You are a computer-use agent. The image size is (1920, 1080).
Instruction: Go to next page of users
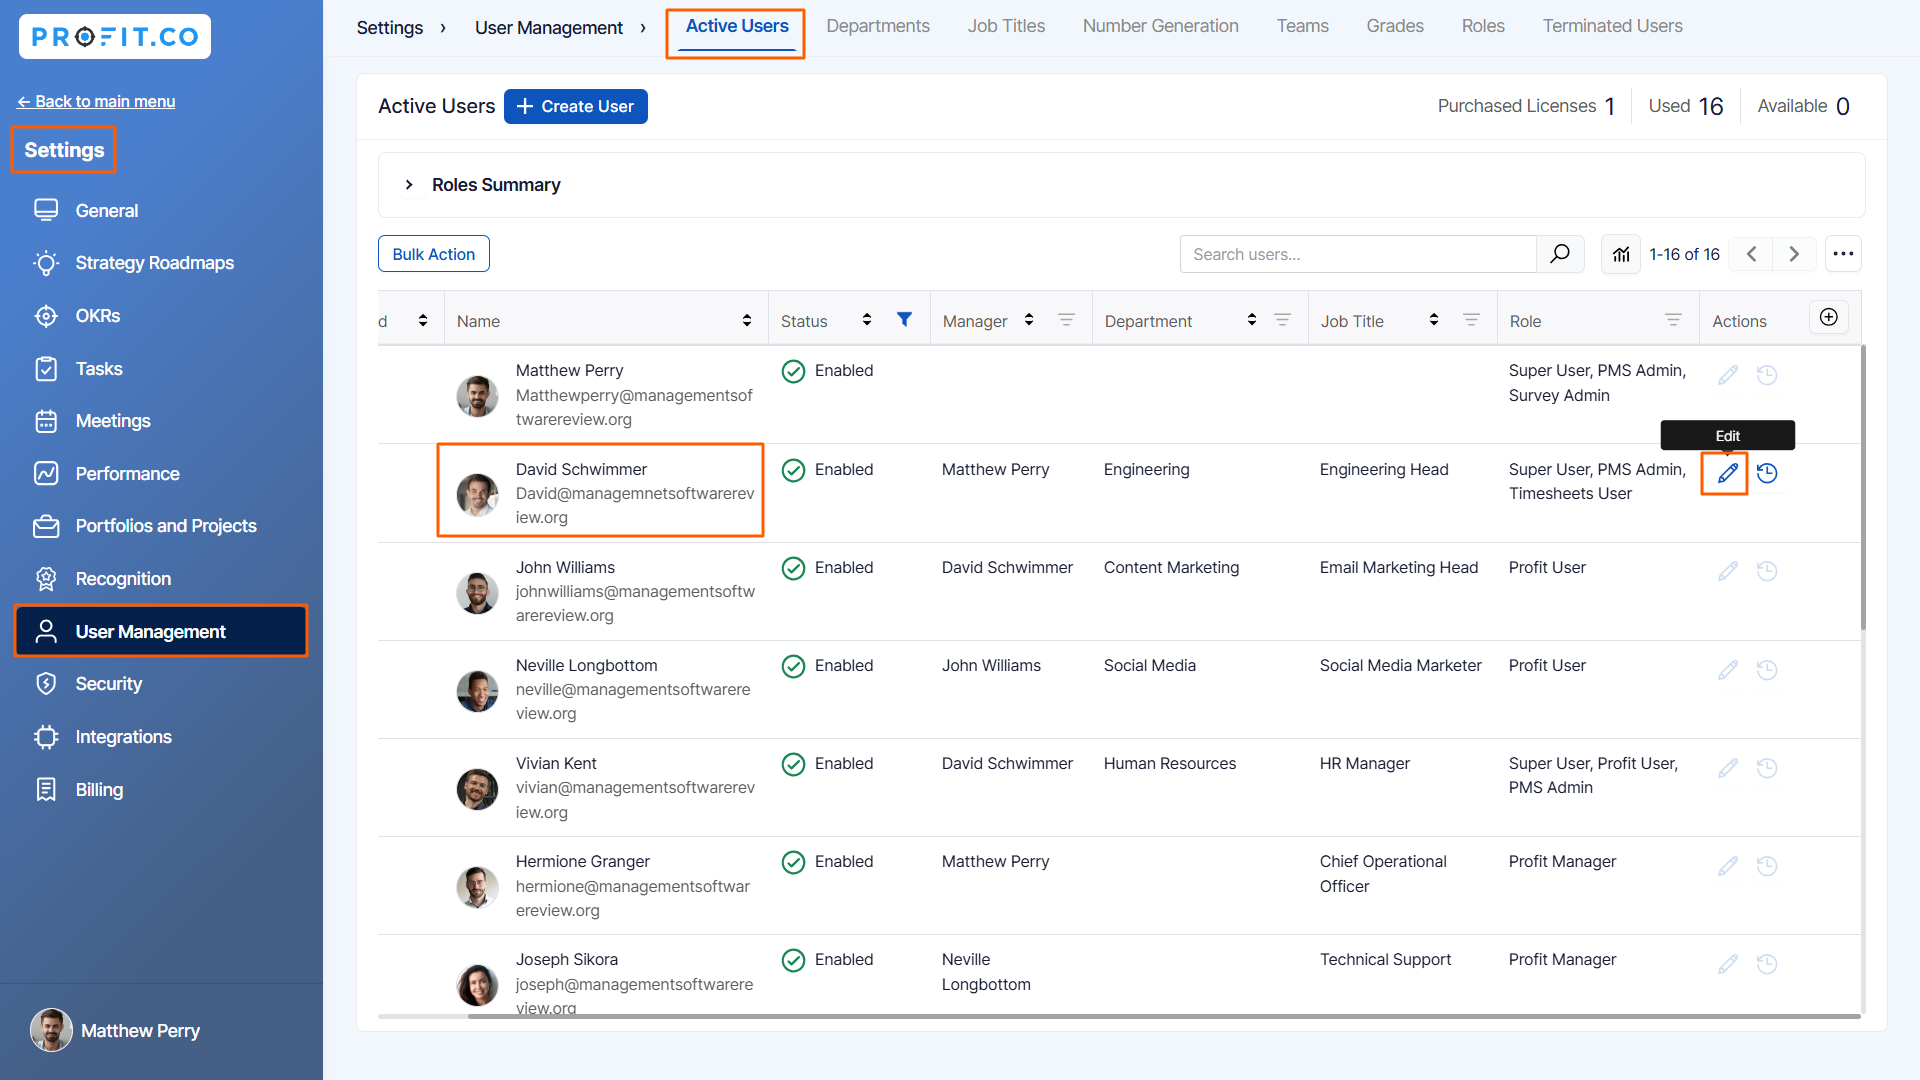1794,254
